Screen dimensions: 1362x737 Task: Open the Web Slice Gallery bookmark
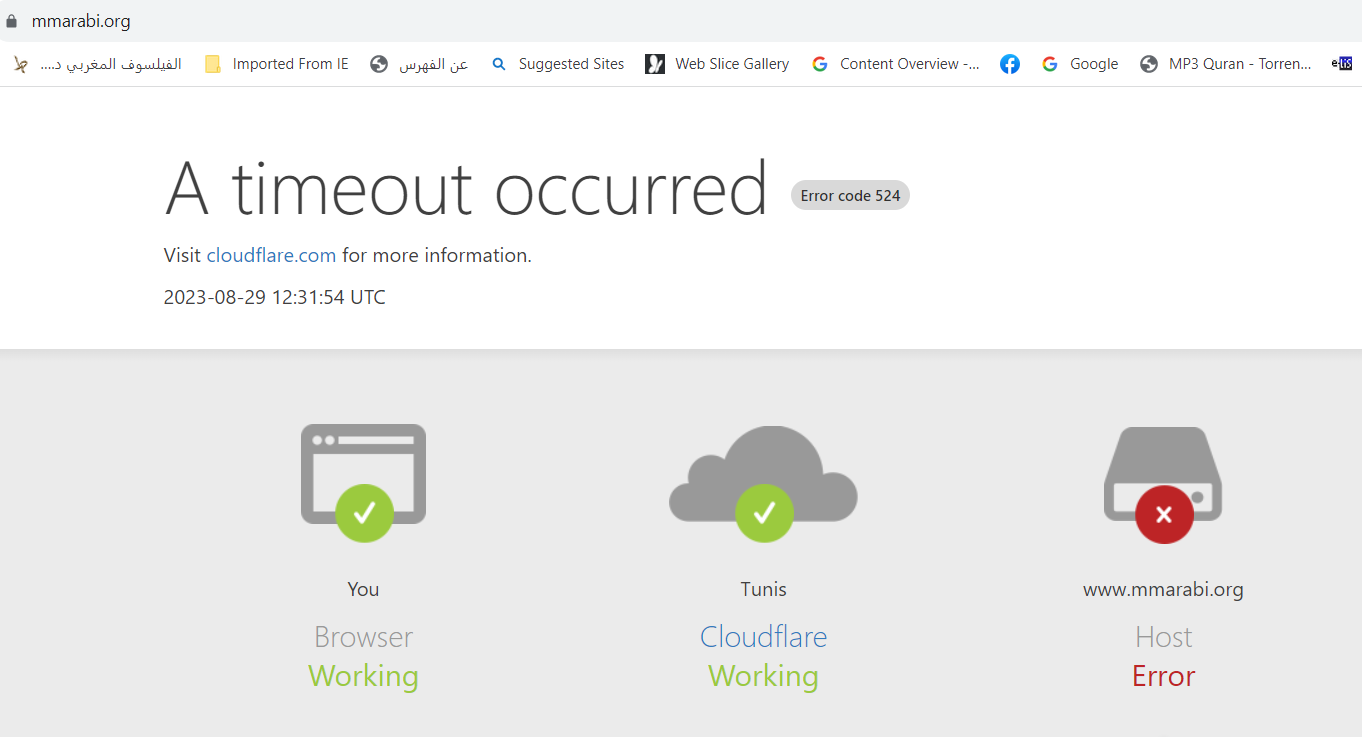(x=717, y=64)
